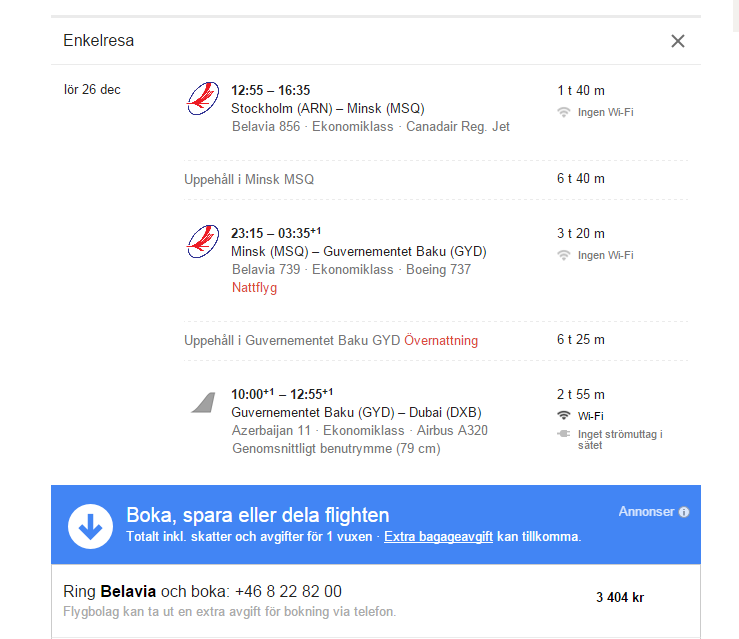Click the no Wi-Fi icon for the first flight
739x639 pixels.
564,112
